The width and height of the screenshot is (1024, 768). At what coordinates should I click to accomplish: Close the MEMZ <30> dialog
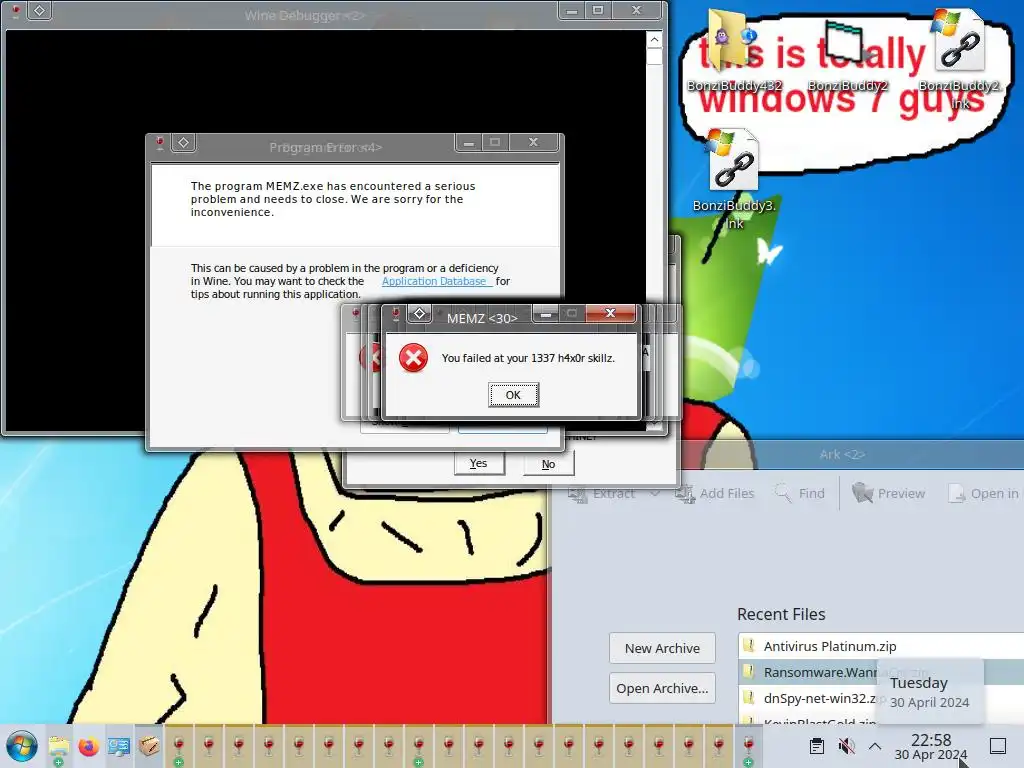(x=610, y=313)
